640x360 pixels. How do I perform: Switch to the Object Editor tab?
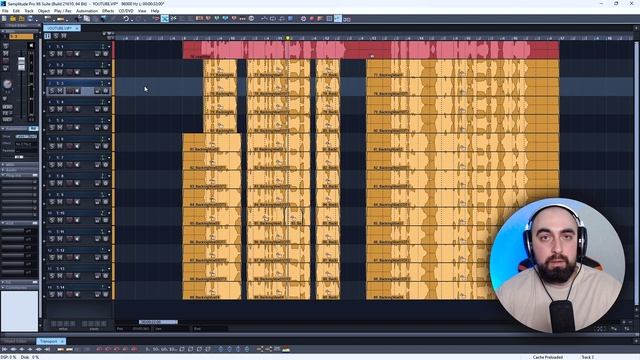[x=16, y=341]
